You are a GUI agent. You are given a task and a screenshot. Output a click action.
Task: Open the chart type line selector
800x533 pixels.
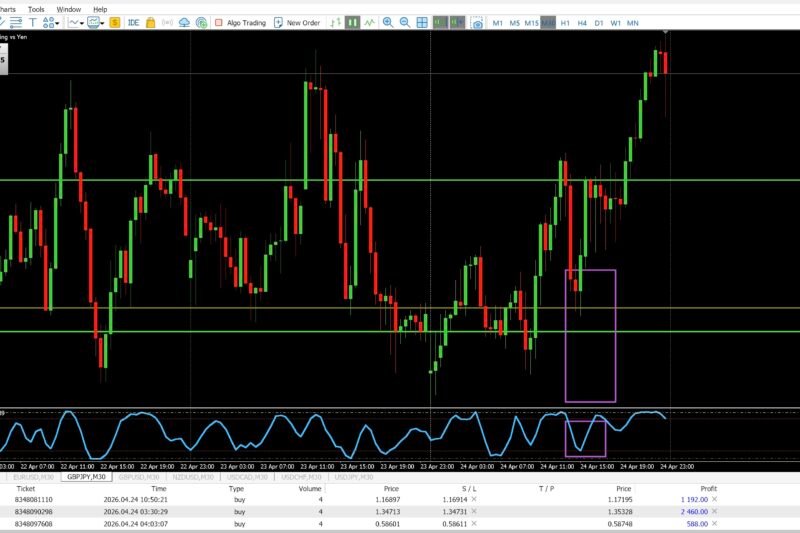(x=74, y=22)
